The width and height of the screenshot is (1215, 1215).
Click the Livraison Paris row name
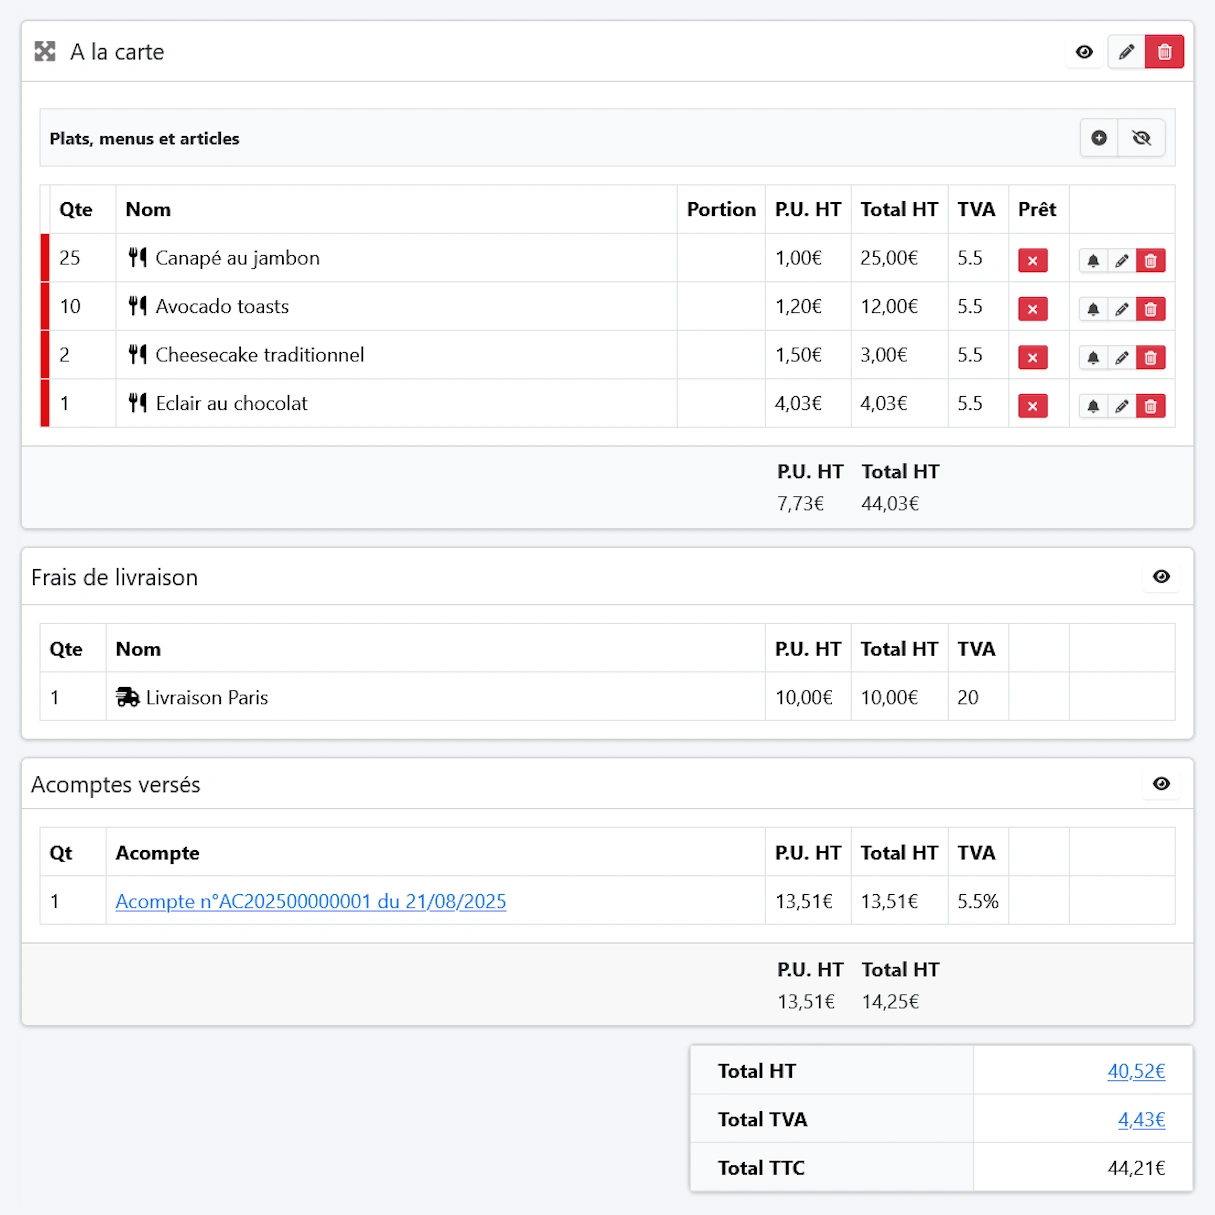(x=206, y=698)
